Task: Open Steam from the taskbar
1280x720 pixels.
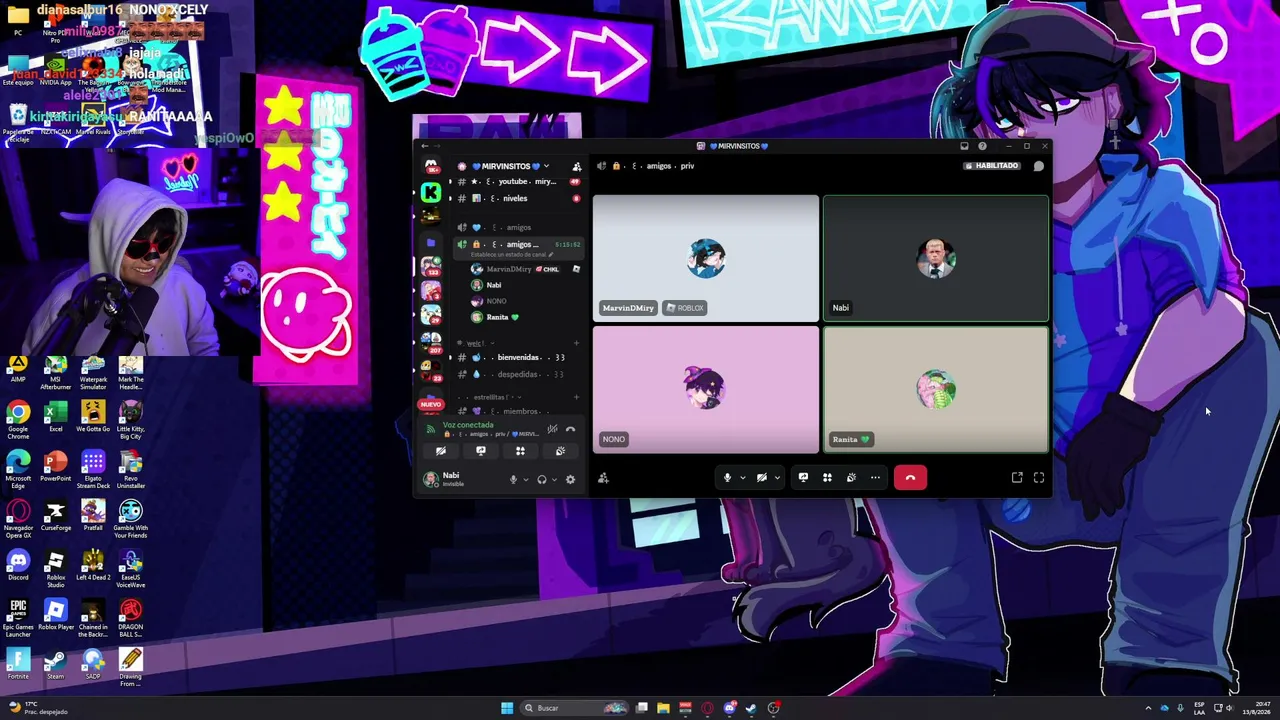Action: 751,708
